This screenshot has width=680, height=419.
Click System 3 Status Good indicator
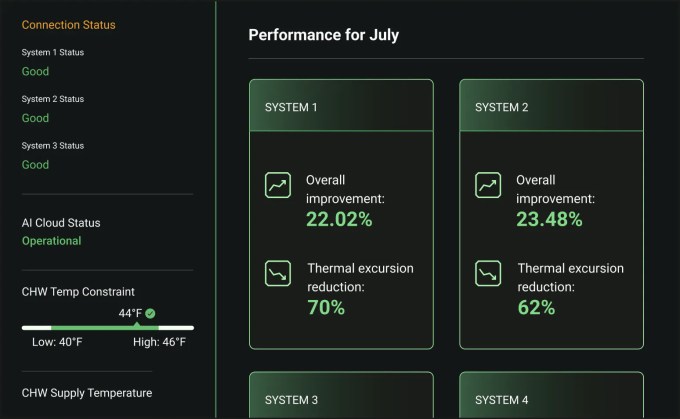click(x=36, y=165)
